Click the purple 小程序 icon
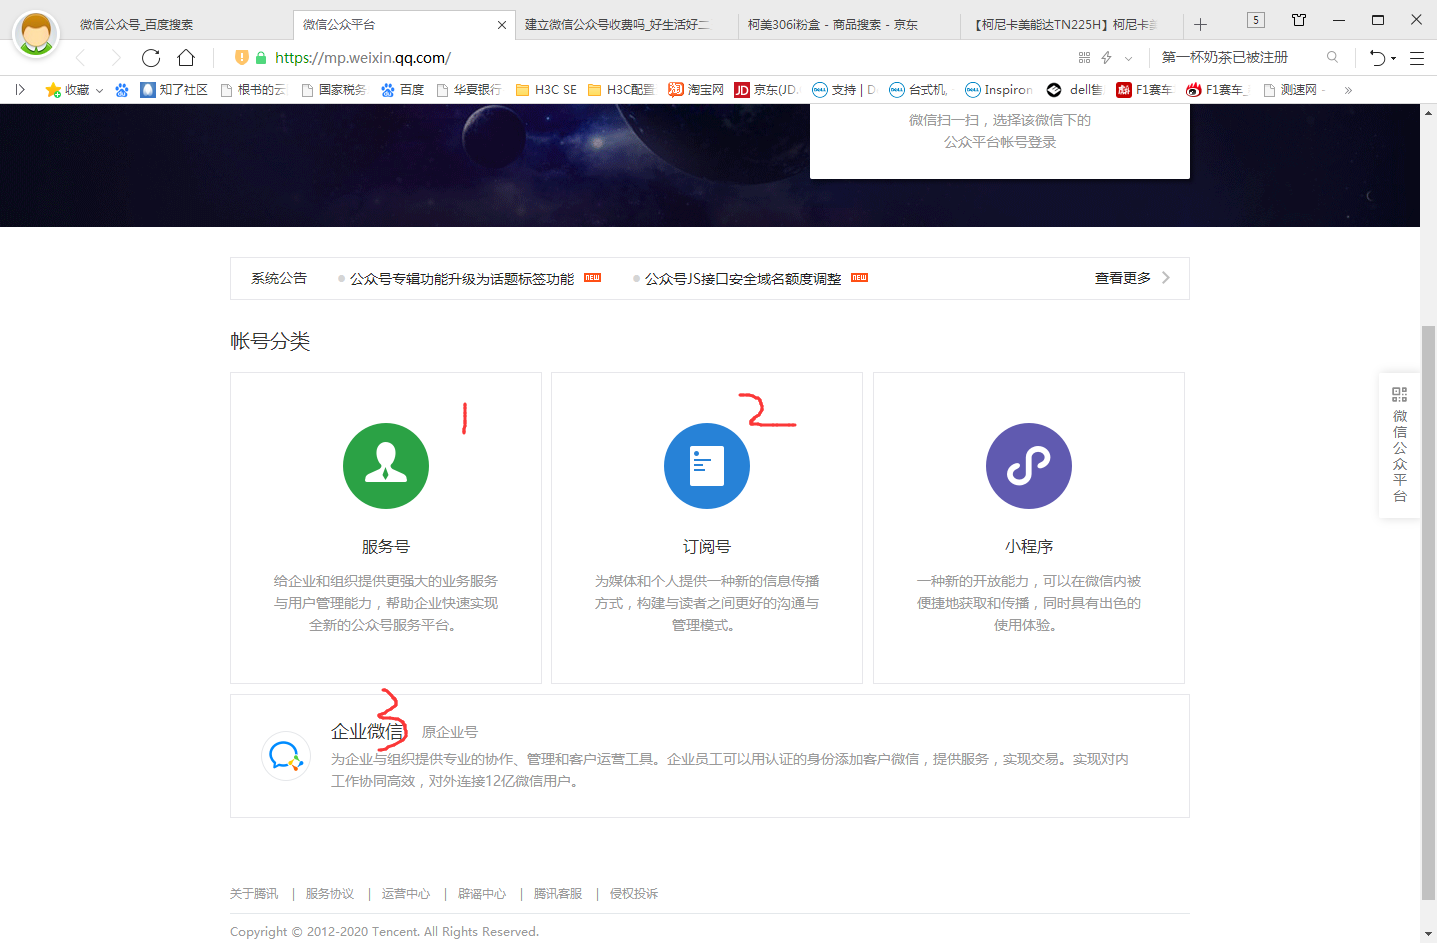The height and width of the screenshot is (943, 1437). (x=1028, y=466)
